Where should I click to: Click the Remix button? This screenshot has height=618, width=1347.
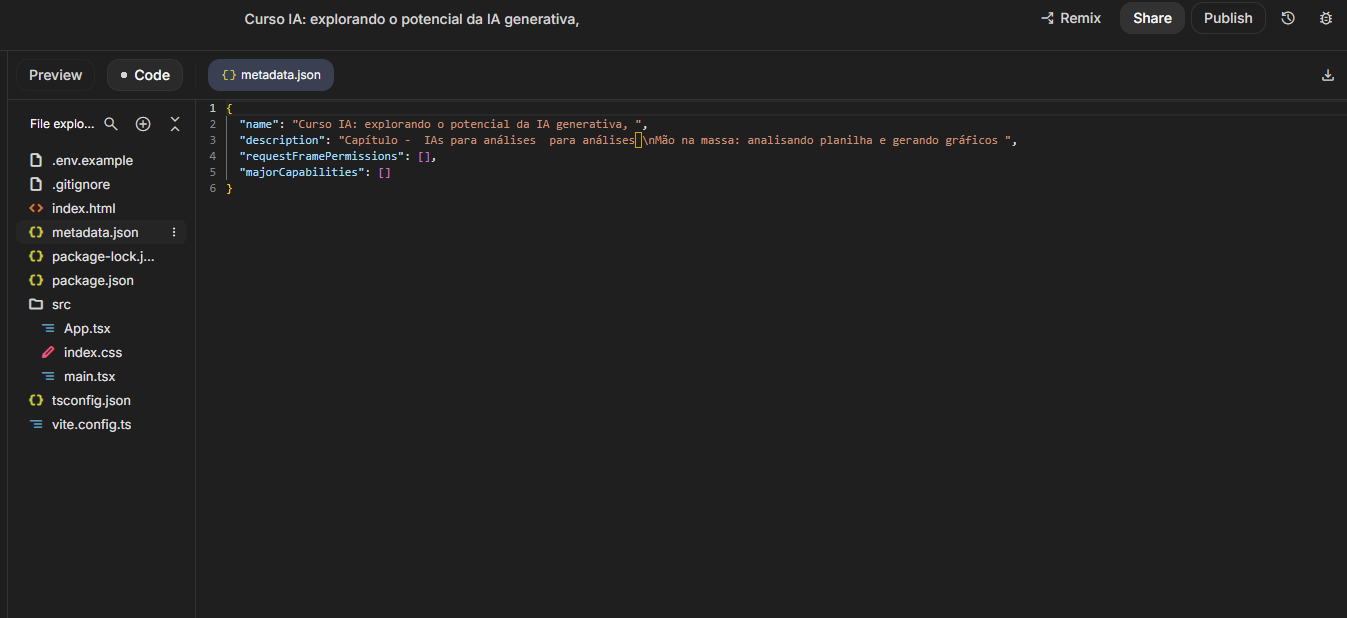1071,18
